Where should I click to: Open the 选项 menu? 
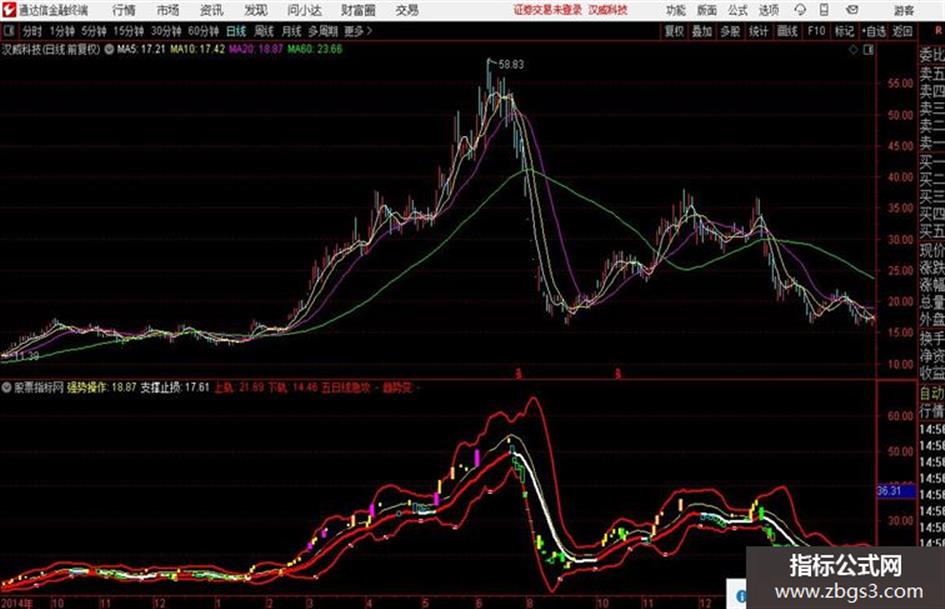pos(769,10)
